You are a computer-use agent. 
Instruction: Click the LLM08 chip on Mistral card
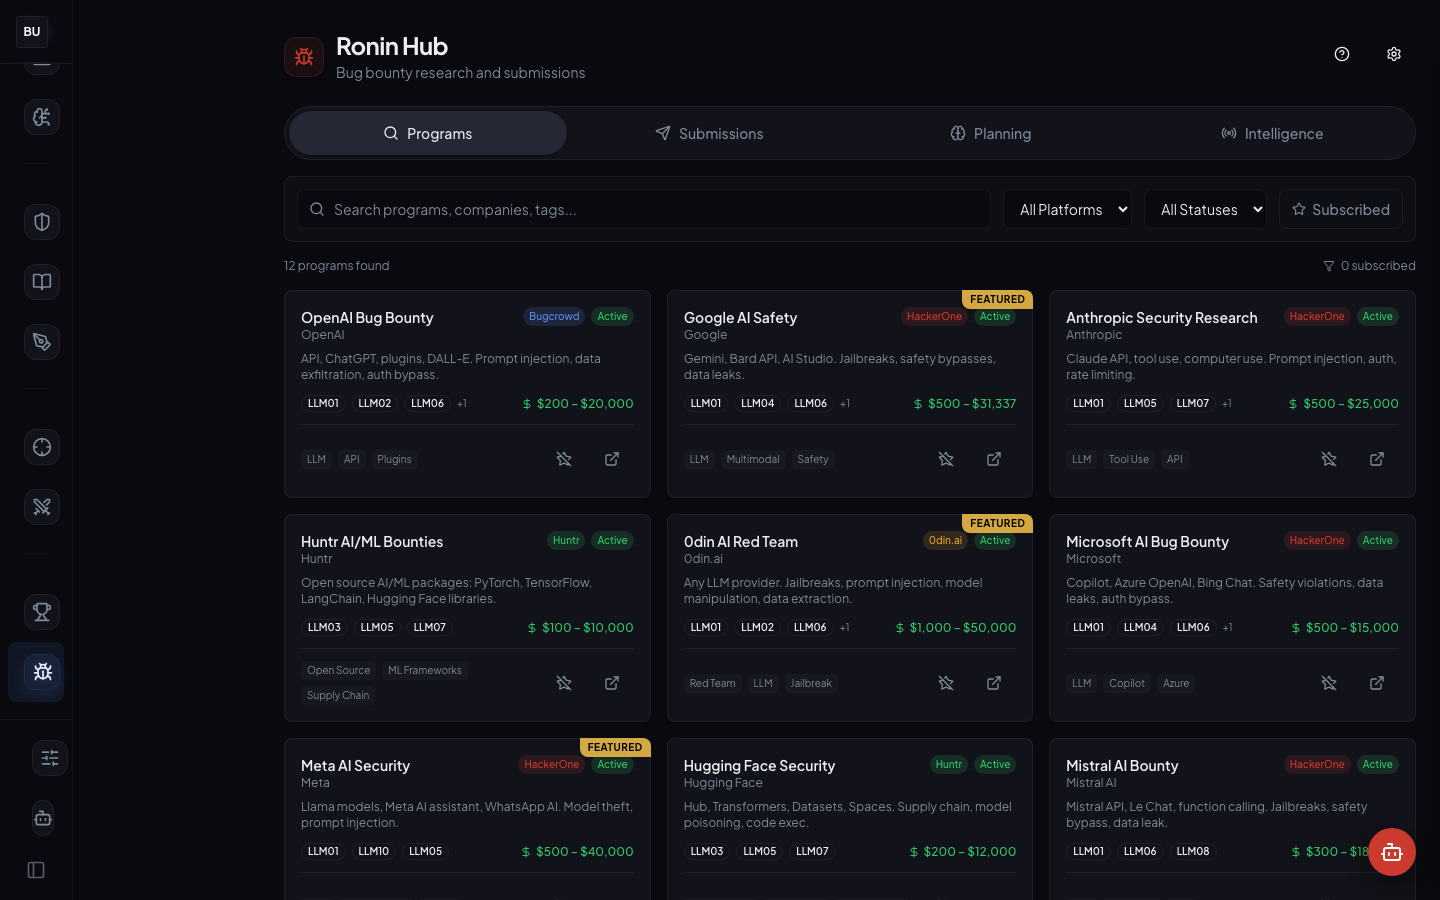click(1193, 852)
